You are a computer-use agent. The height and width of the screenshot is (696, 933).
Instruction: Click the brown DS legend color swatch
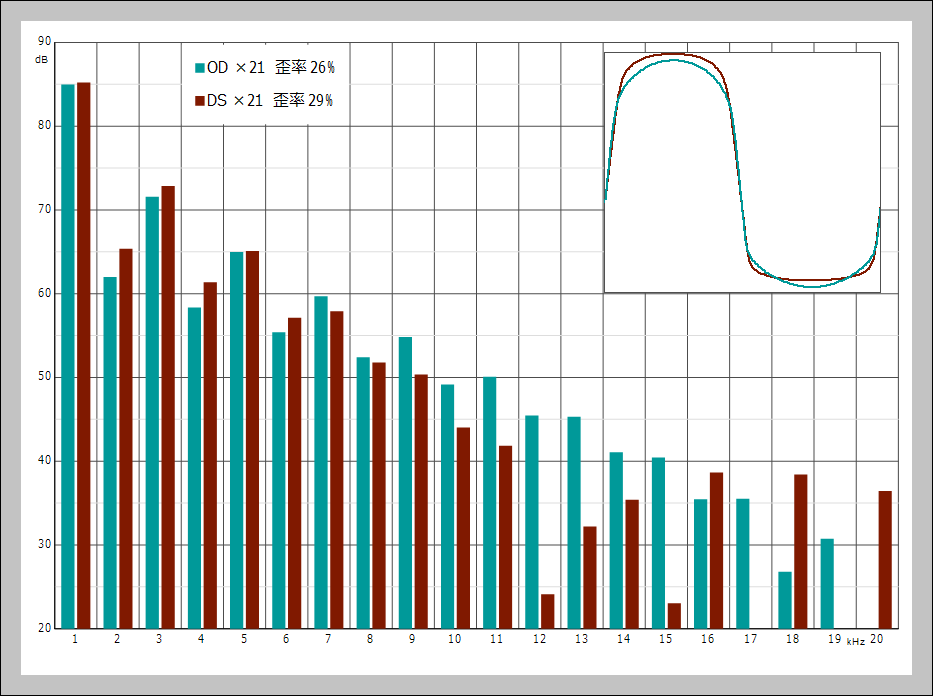pyautogui.click(x=200, y=101)
